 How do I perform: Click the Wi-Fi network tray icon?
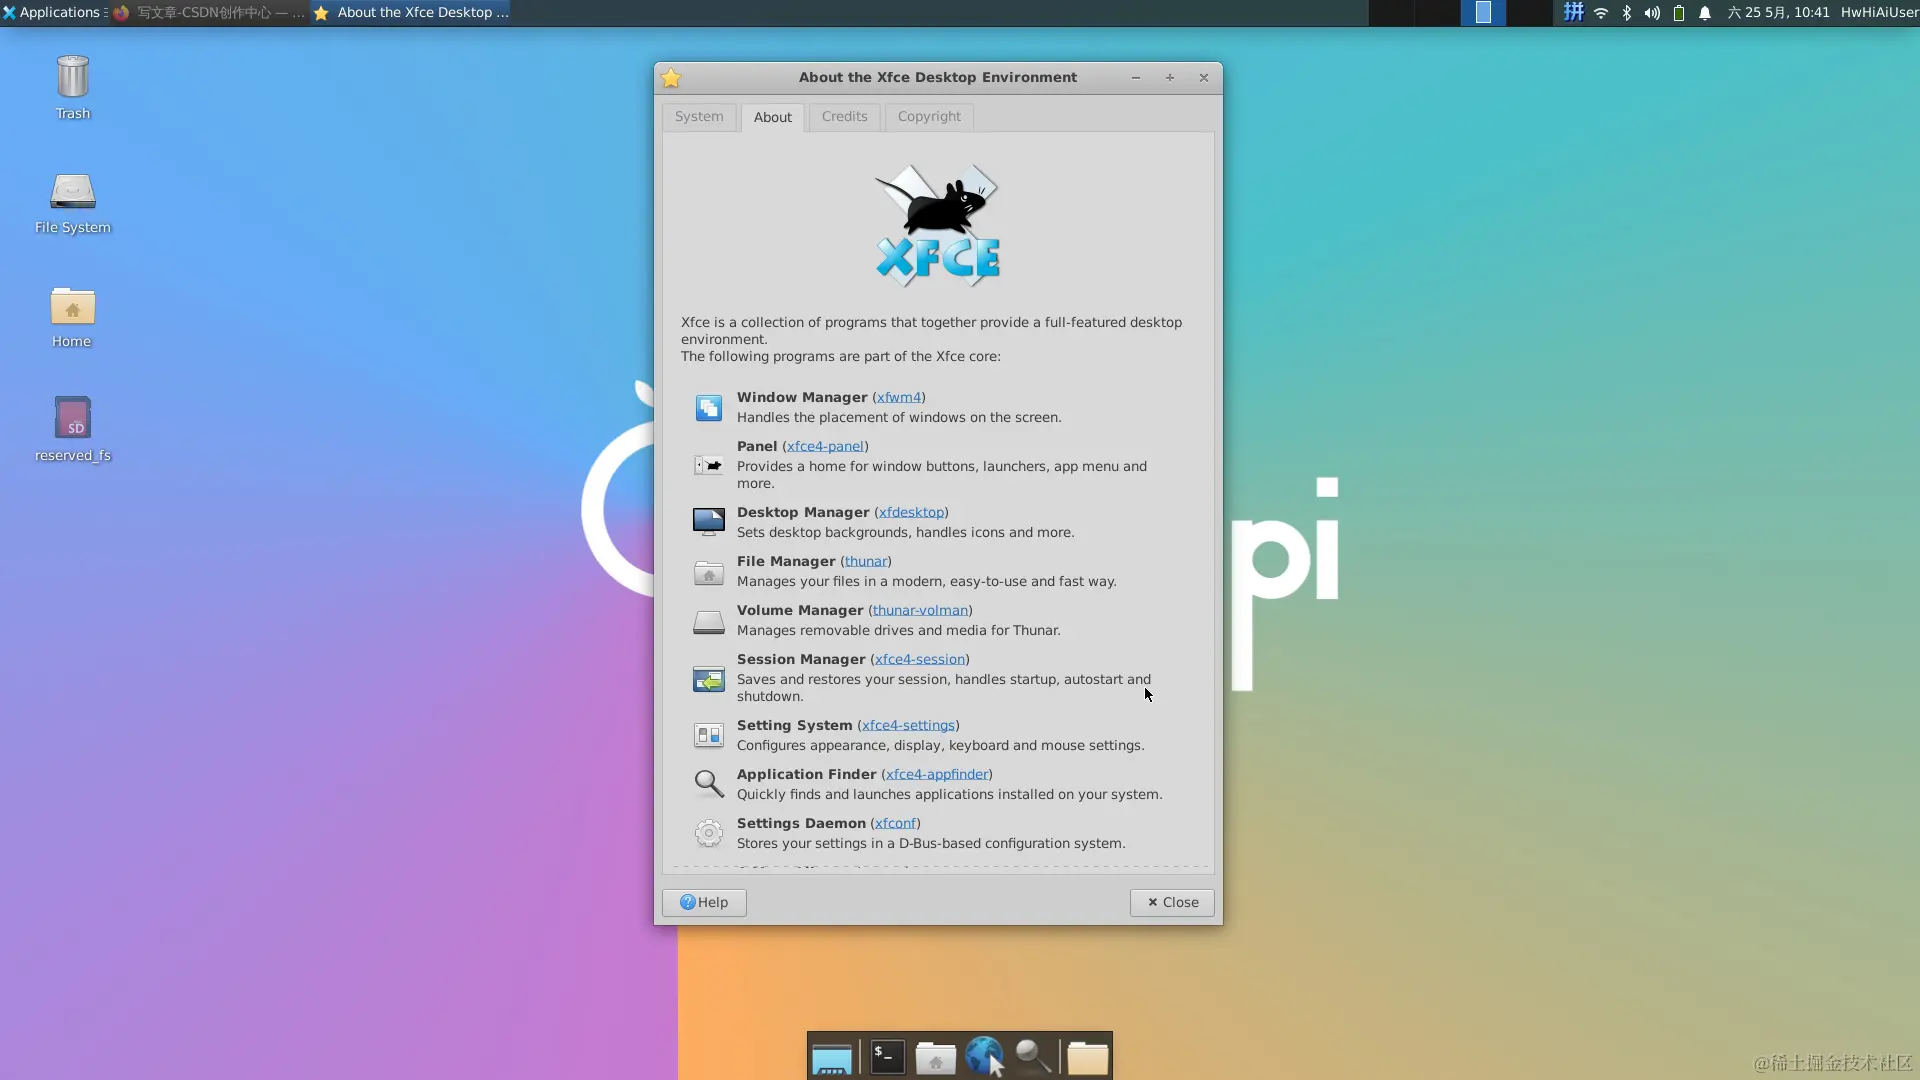pyautogui.click(x=1601, y=13)
